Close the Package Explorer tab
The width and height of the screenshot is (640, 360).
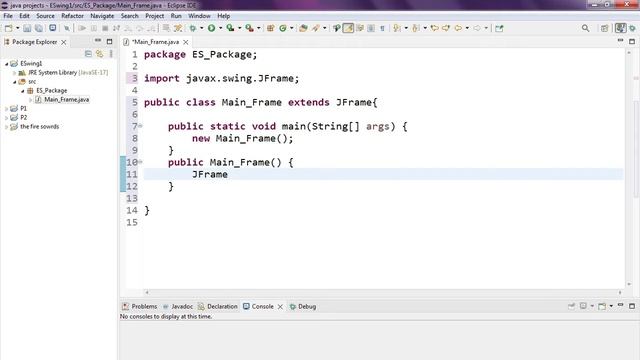[x=64, y=42]
